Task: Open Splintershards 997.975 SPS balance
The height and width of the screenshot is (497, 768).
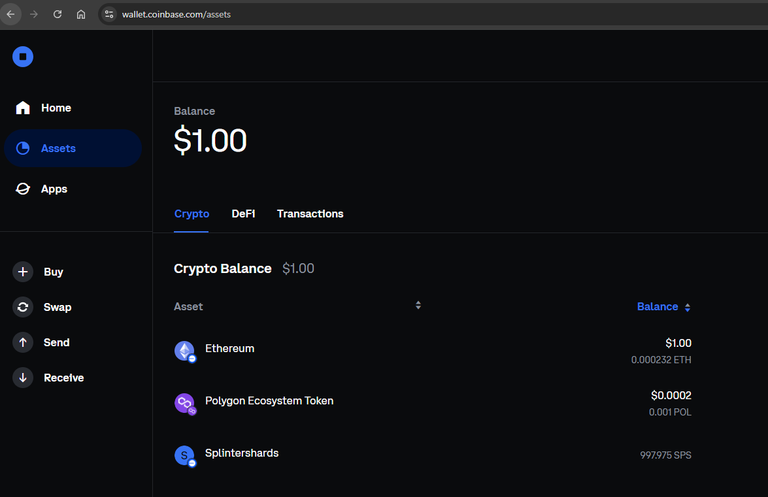Action: pyautogui.click(x=665, y=455)
